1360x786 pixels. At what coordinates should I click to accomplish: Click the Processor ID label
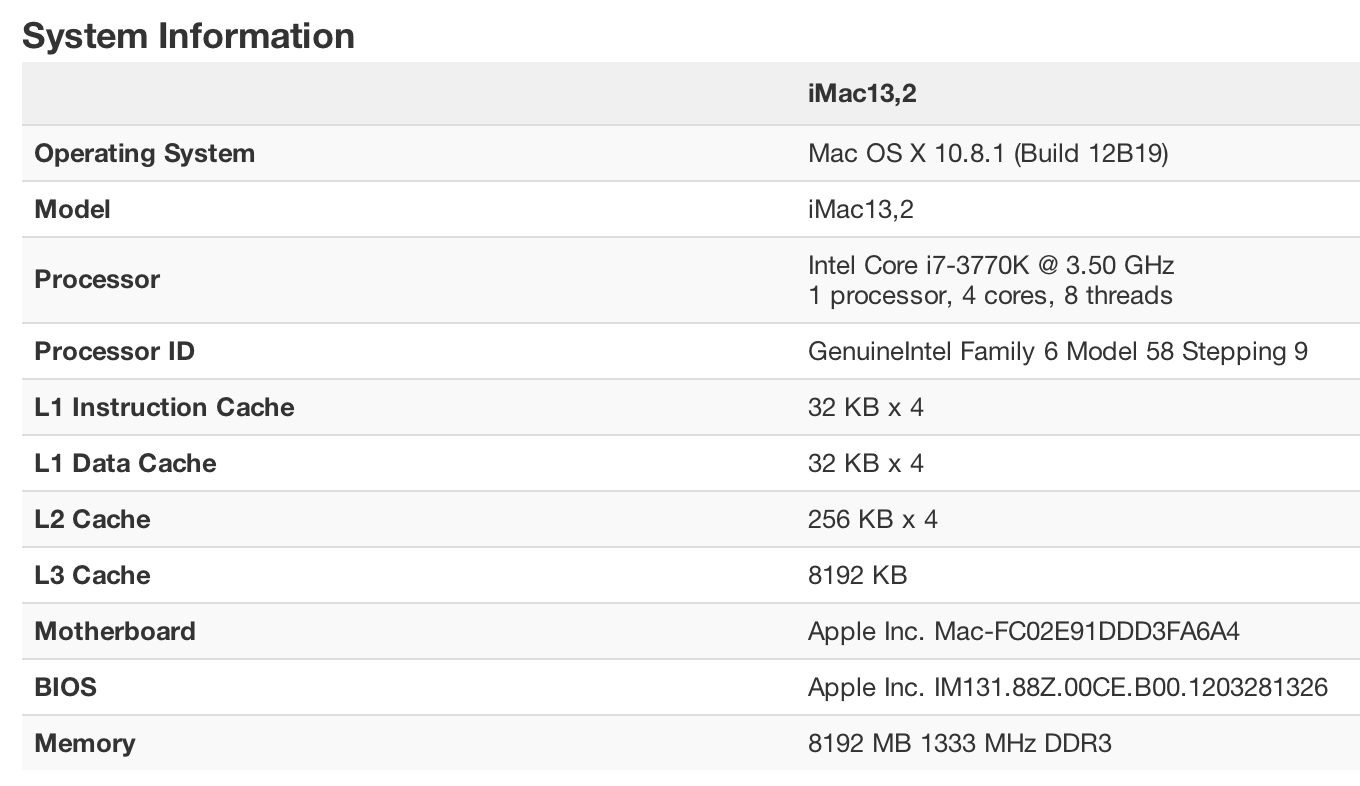pos(115,351)
